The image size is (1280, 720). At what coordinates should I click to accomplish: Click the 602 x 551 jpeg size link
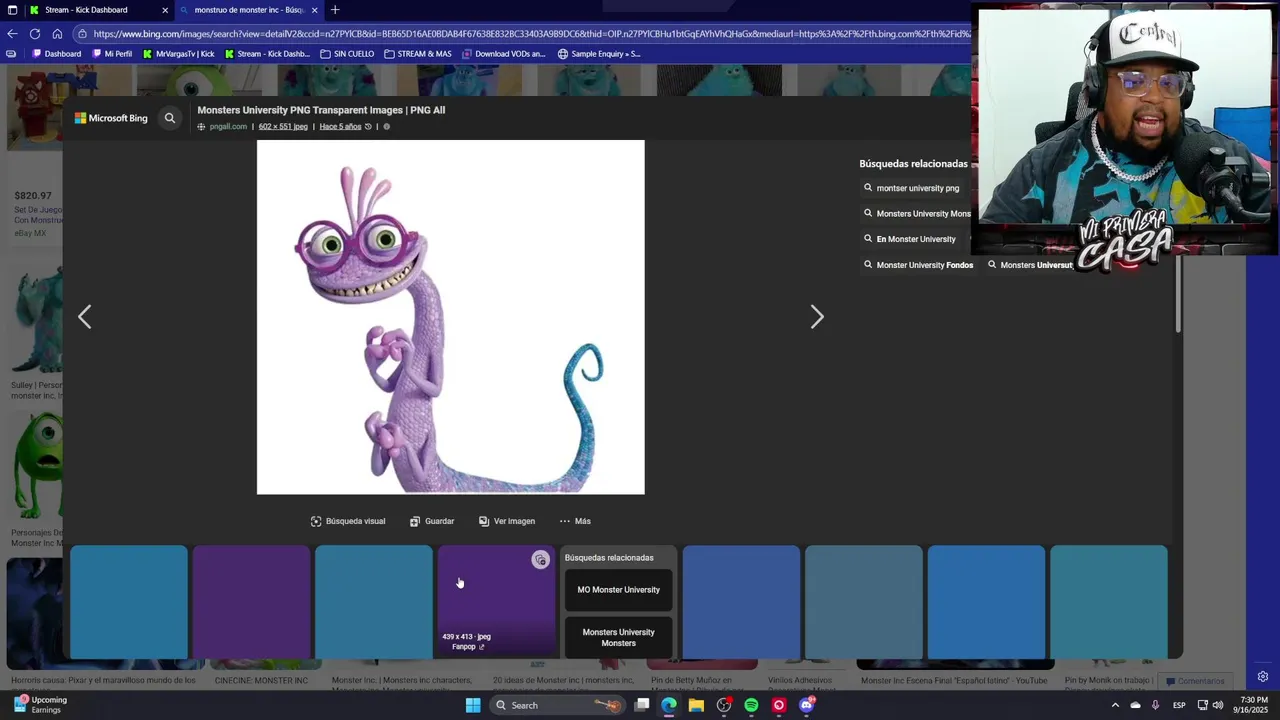click(283, 127)
